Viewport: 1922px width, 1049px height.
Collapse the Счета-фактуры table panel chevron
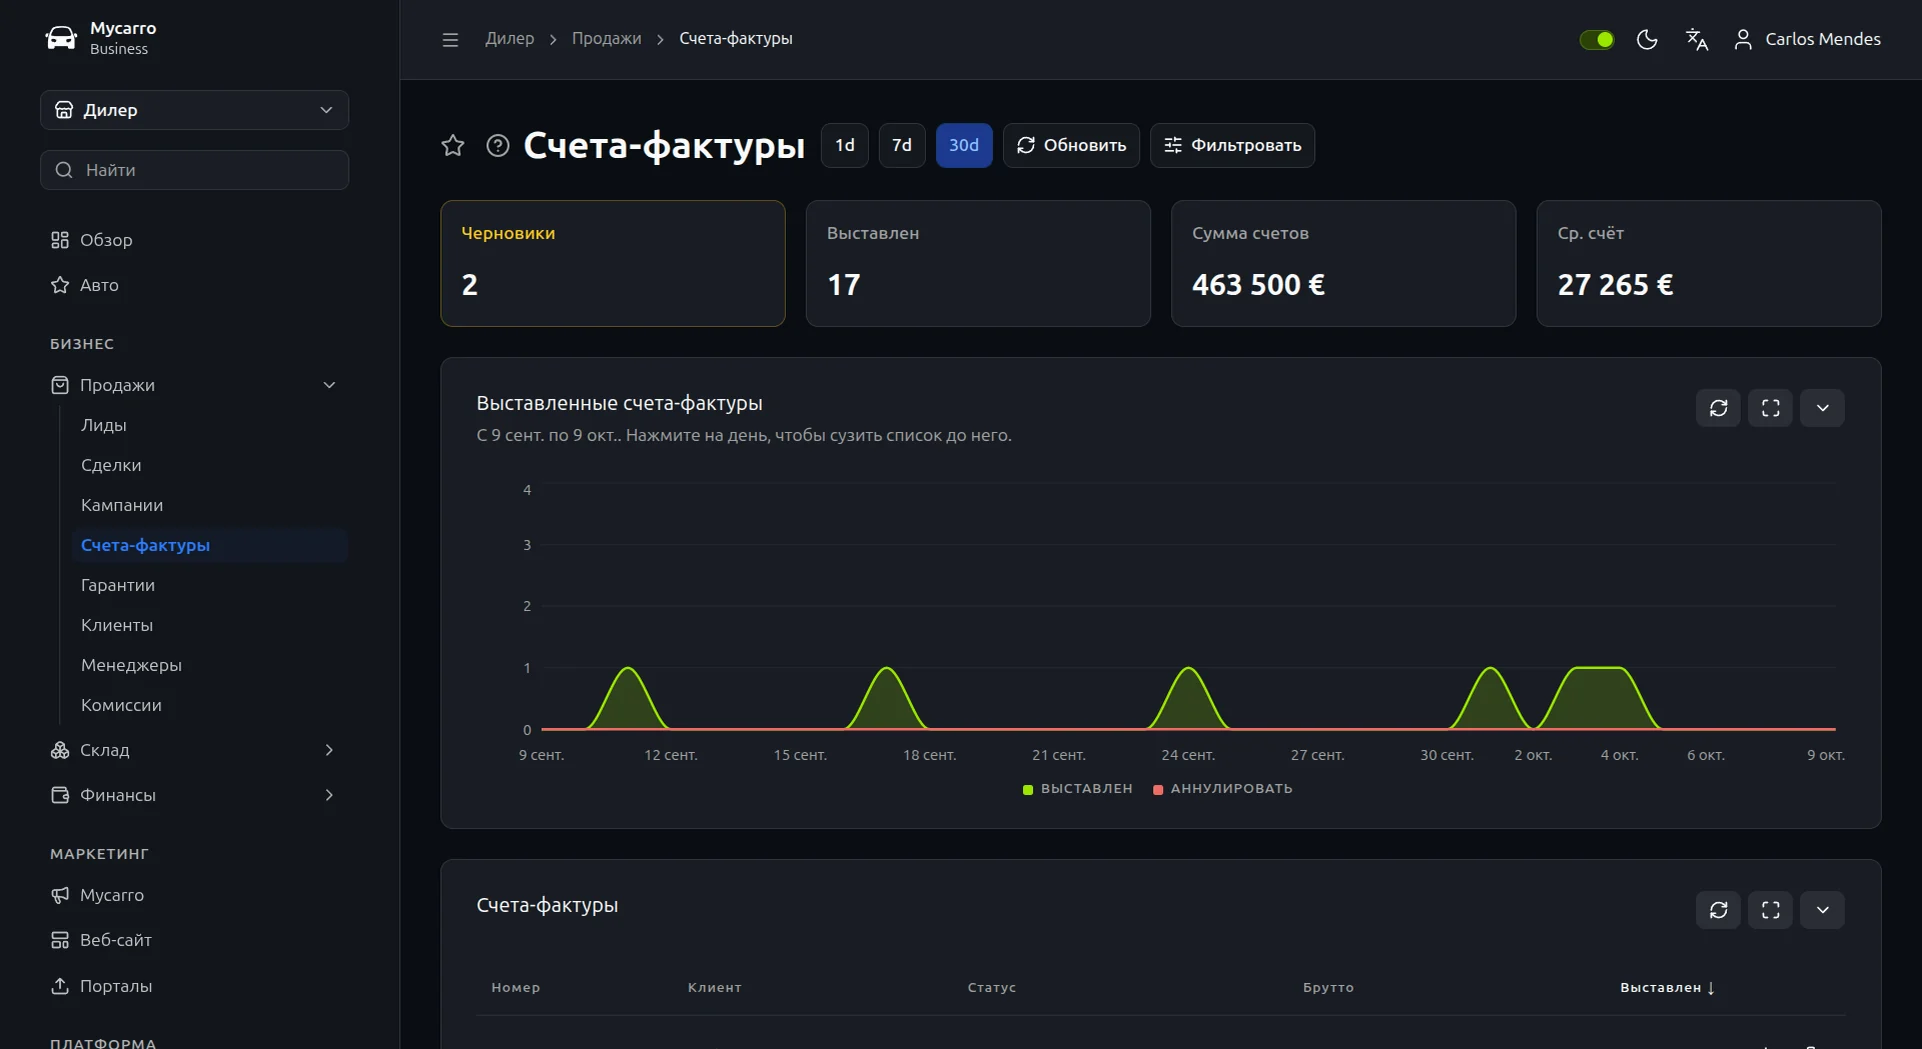click(x=1822, y=910)
